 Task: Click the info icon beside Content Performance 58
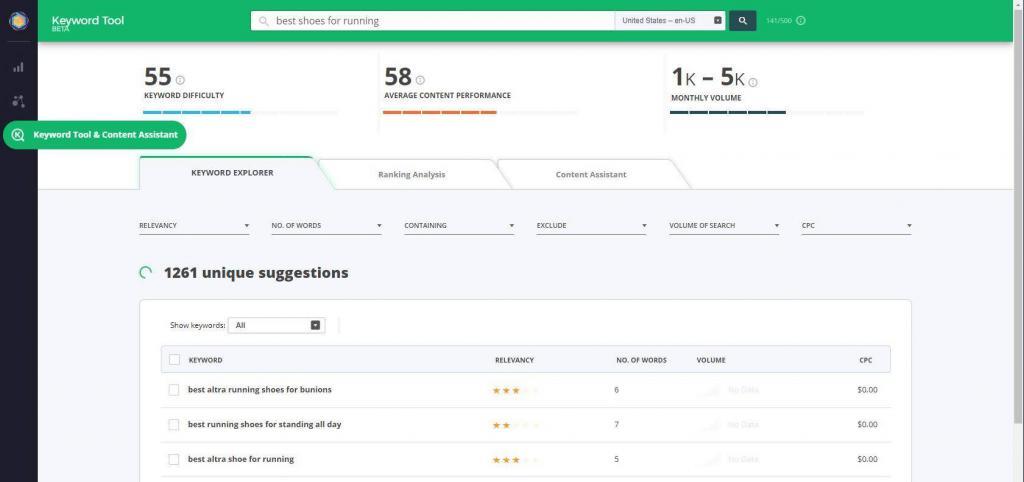[x=420, y=80]
